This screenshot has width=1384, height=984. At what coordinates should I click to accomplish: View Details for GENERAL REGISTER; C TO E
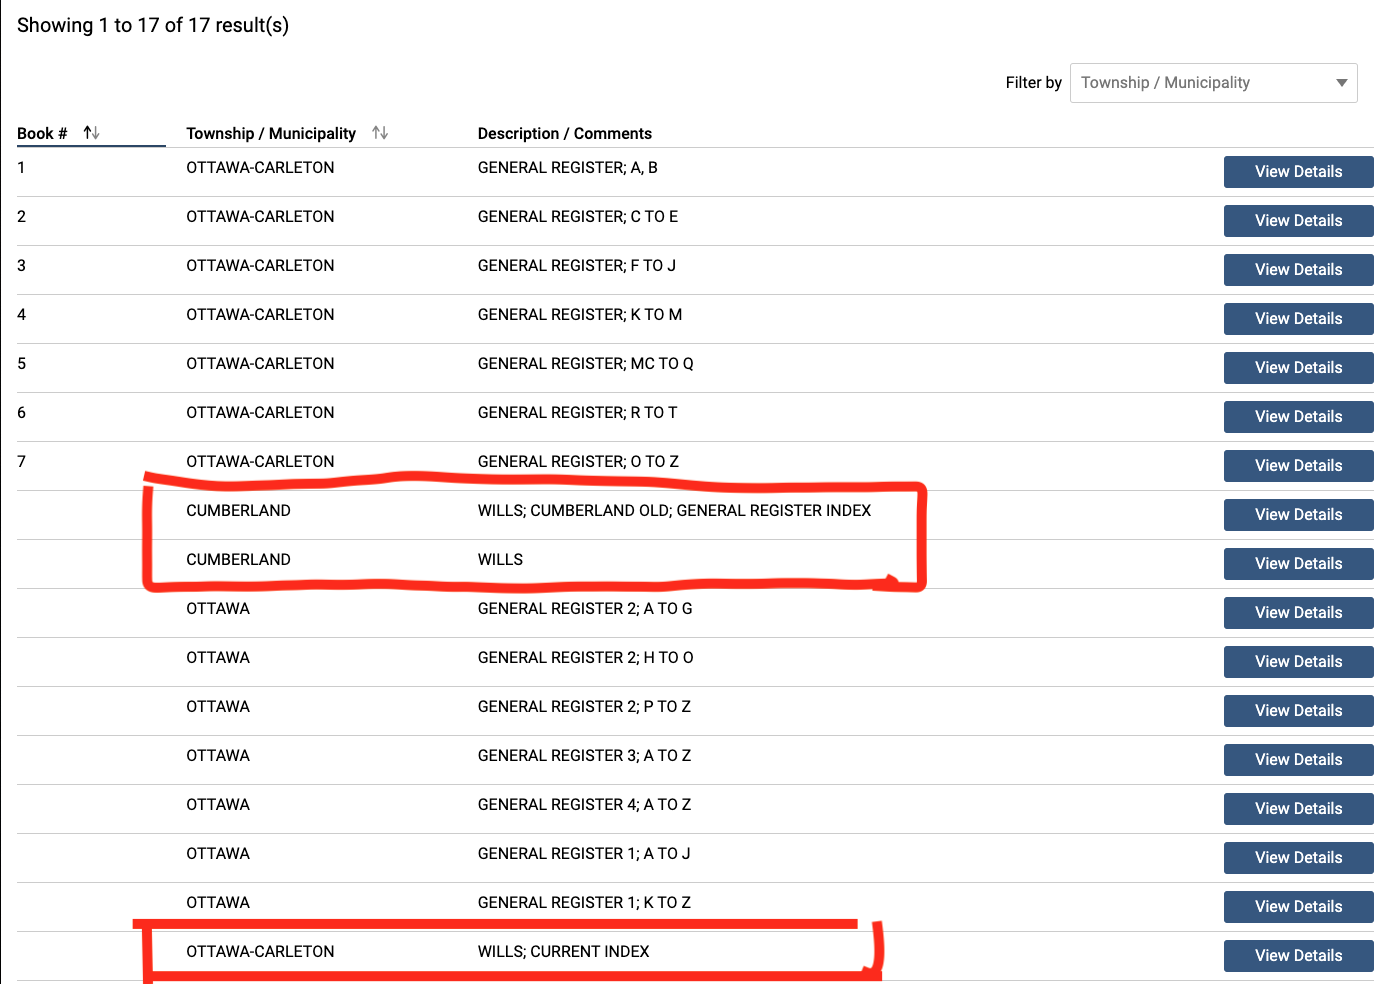(1298, 221)
